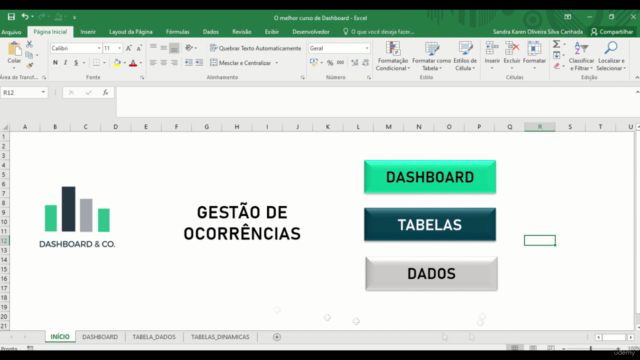Open the font size dropdown
The height and width of the screenshot is (360, 640).
pos(119,48)
